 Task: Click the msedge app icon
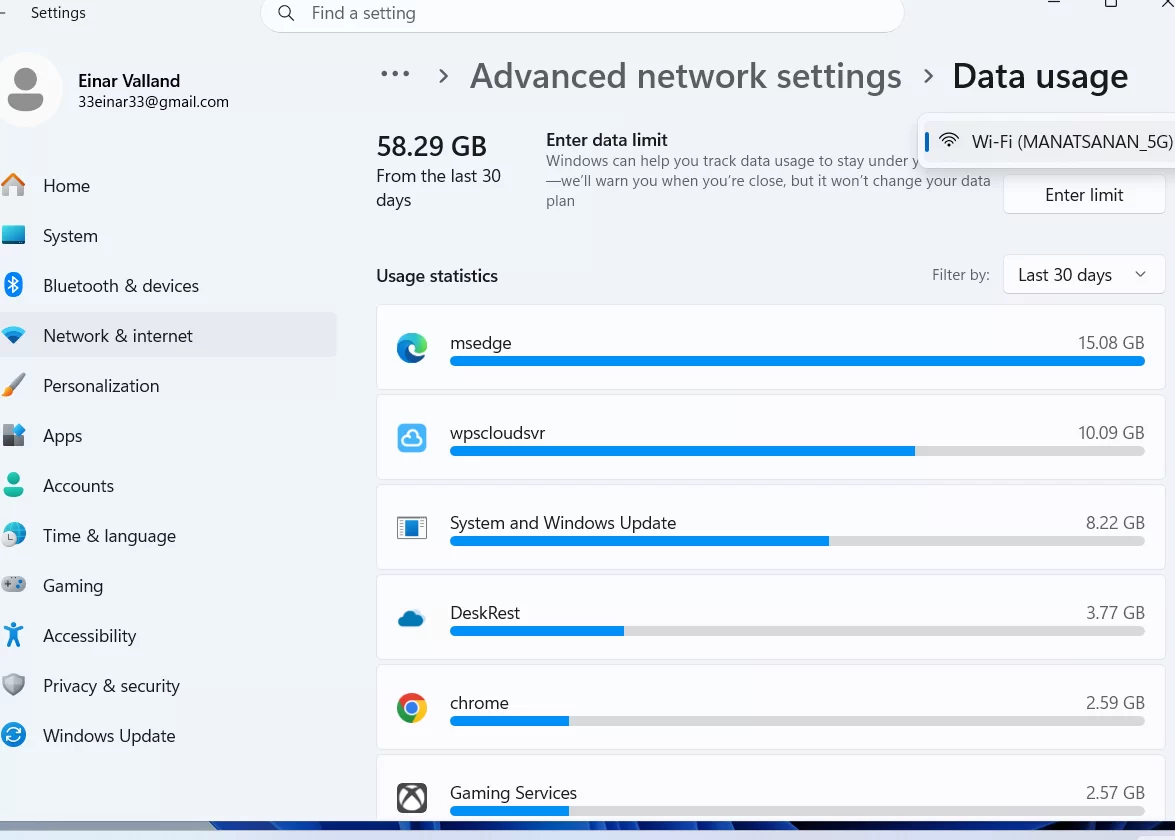[411, 348]
